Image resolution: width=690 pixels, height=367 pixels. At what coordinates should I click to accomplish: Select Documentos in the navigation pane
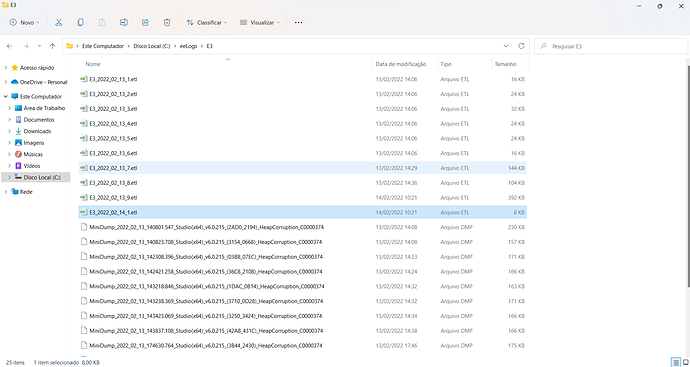pyautogui.click(x=39, y=120)
